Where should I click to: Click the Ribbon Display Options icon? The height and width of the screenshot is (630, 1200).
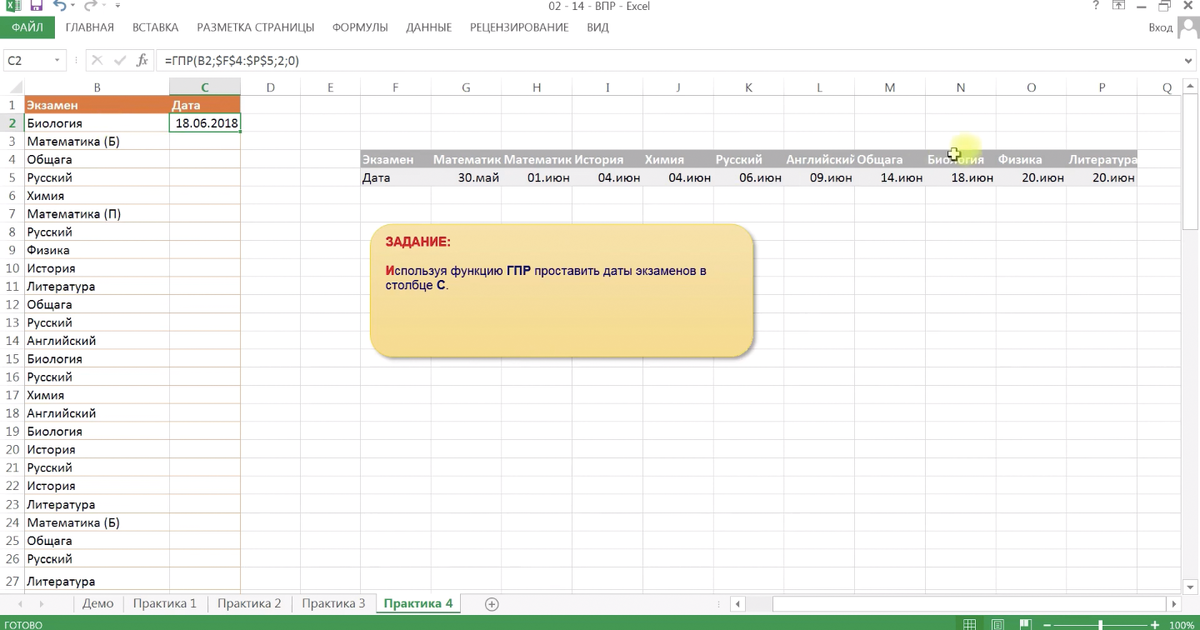click(1121, 7)
